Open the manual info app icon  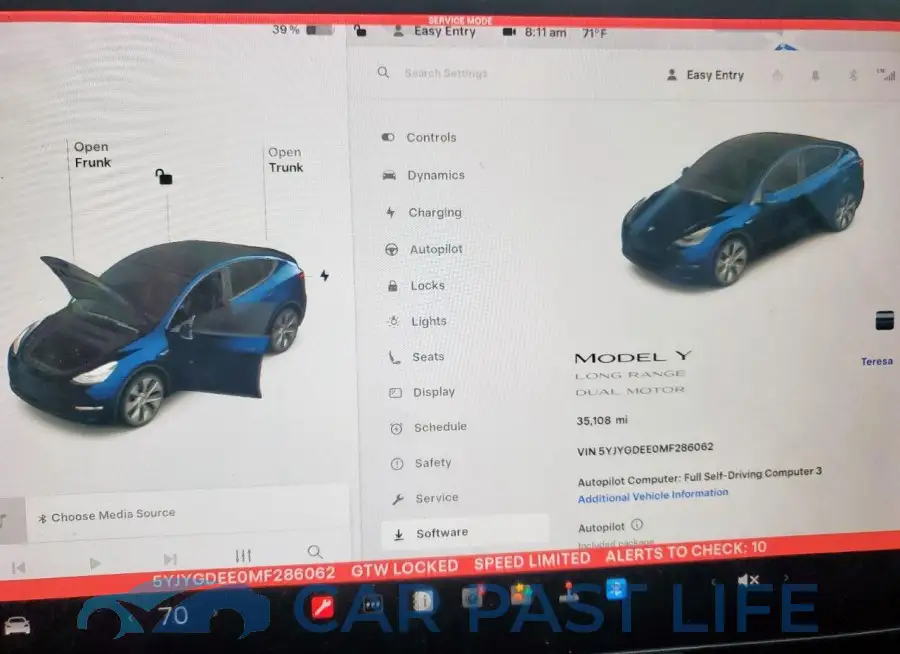pos(422,601)
